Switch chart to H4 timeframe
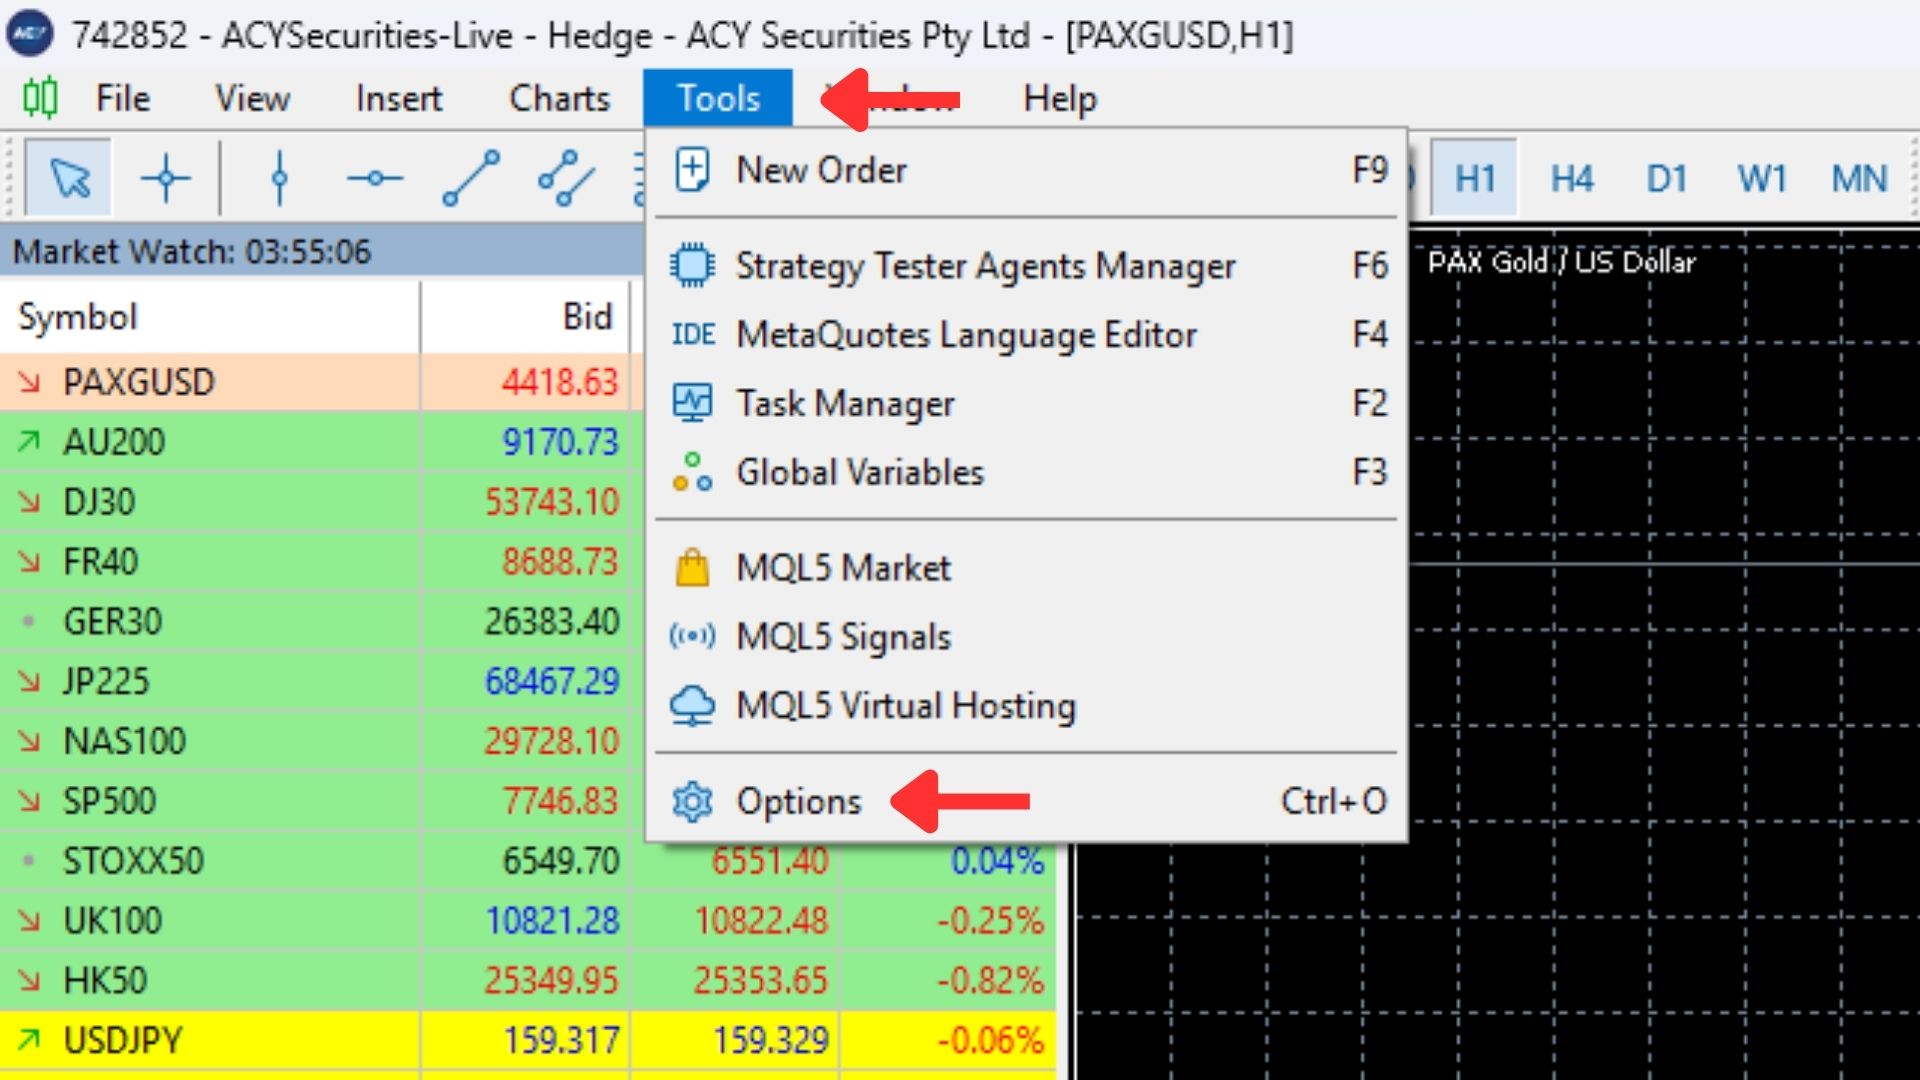 (1571, 179)
